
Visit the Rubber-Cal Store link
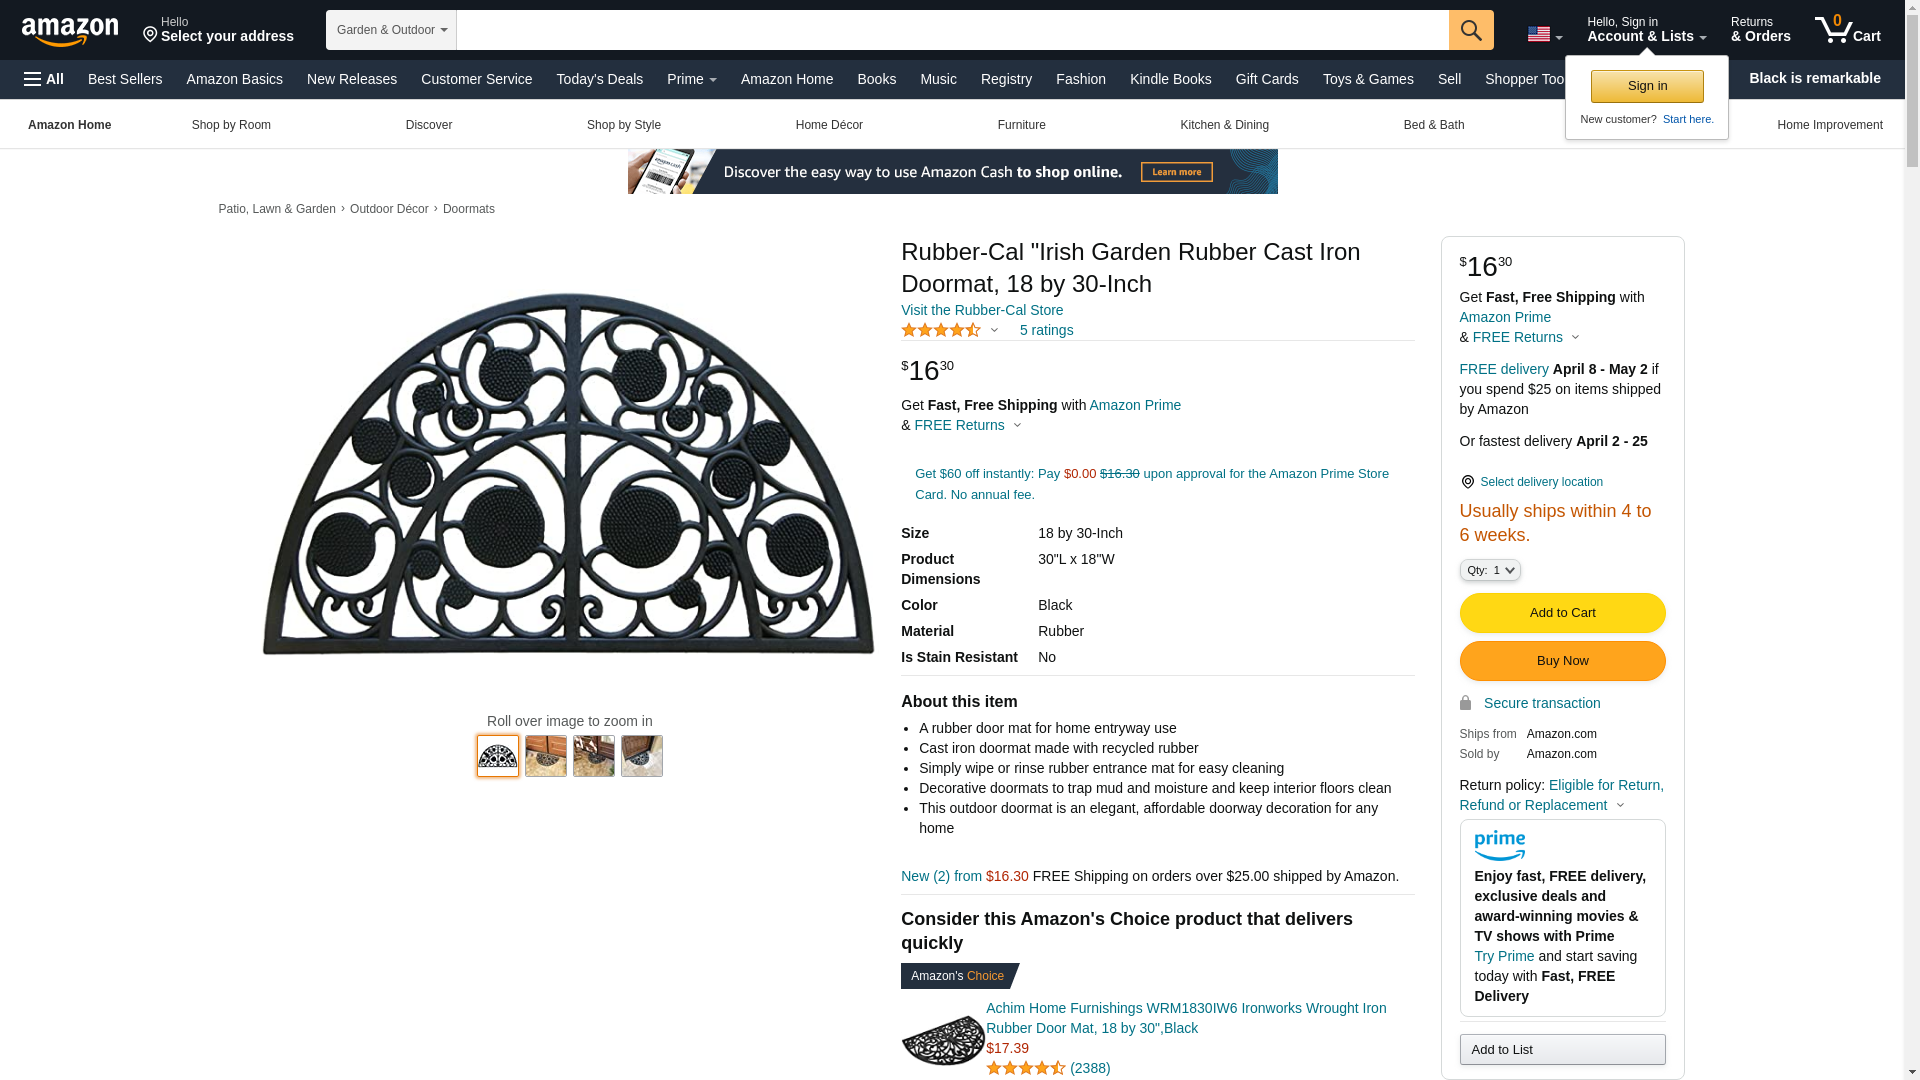point(982,310)
